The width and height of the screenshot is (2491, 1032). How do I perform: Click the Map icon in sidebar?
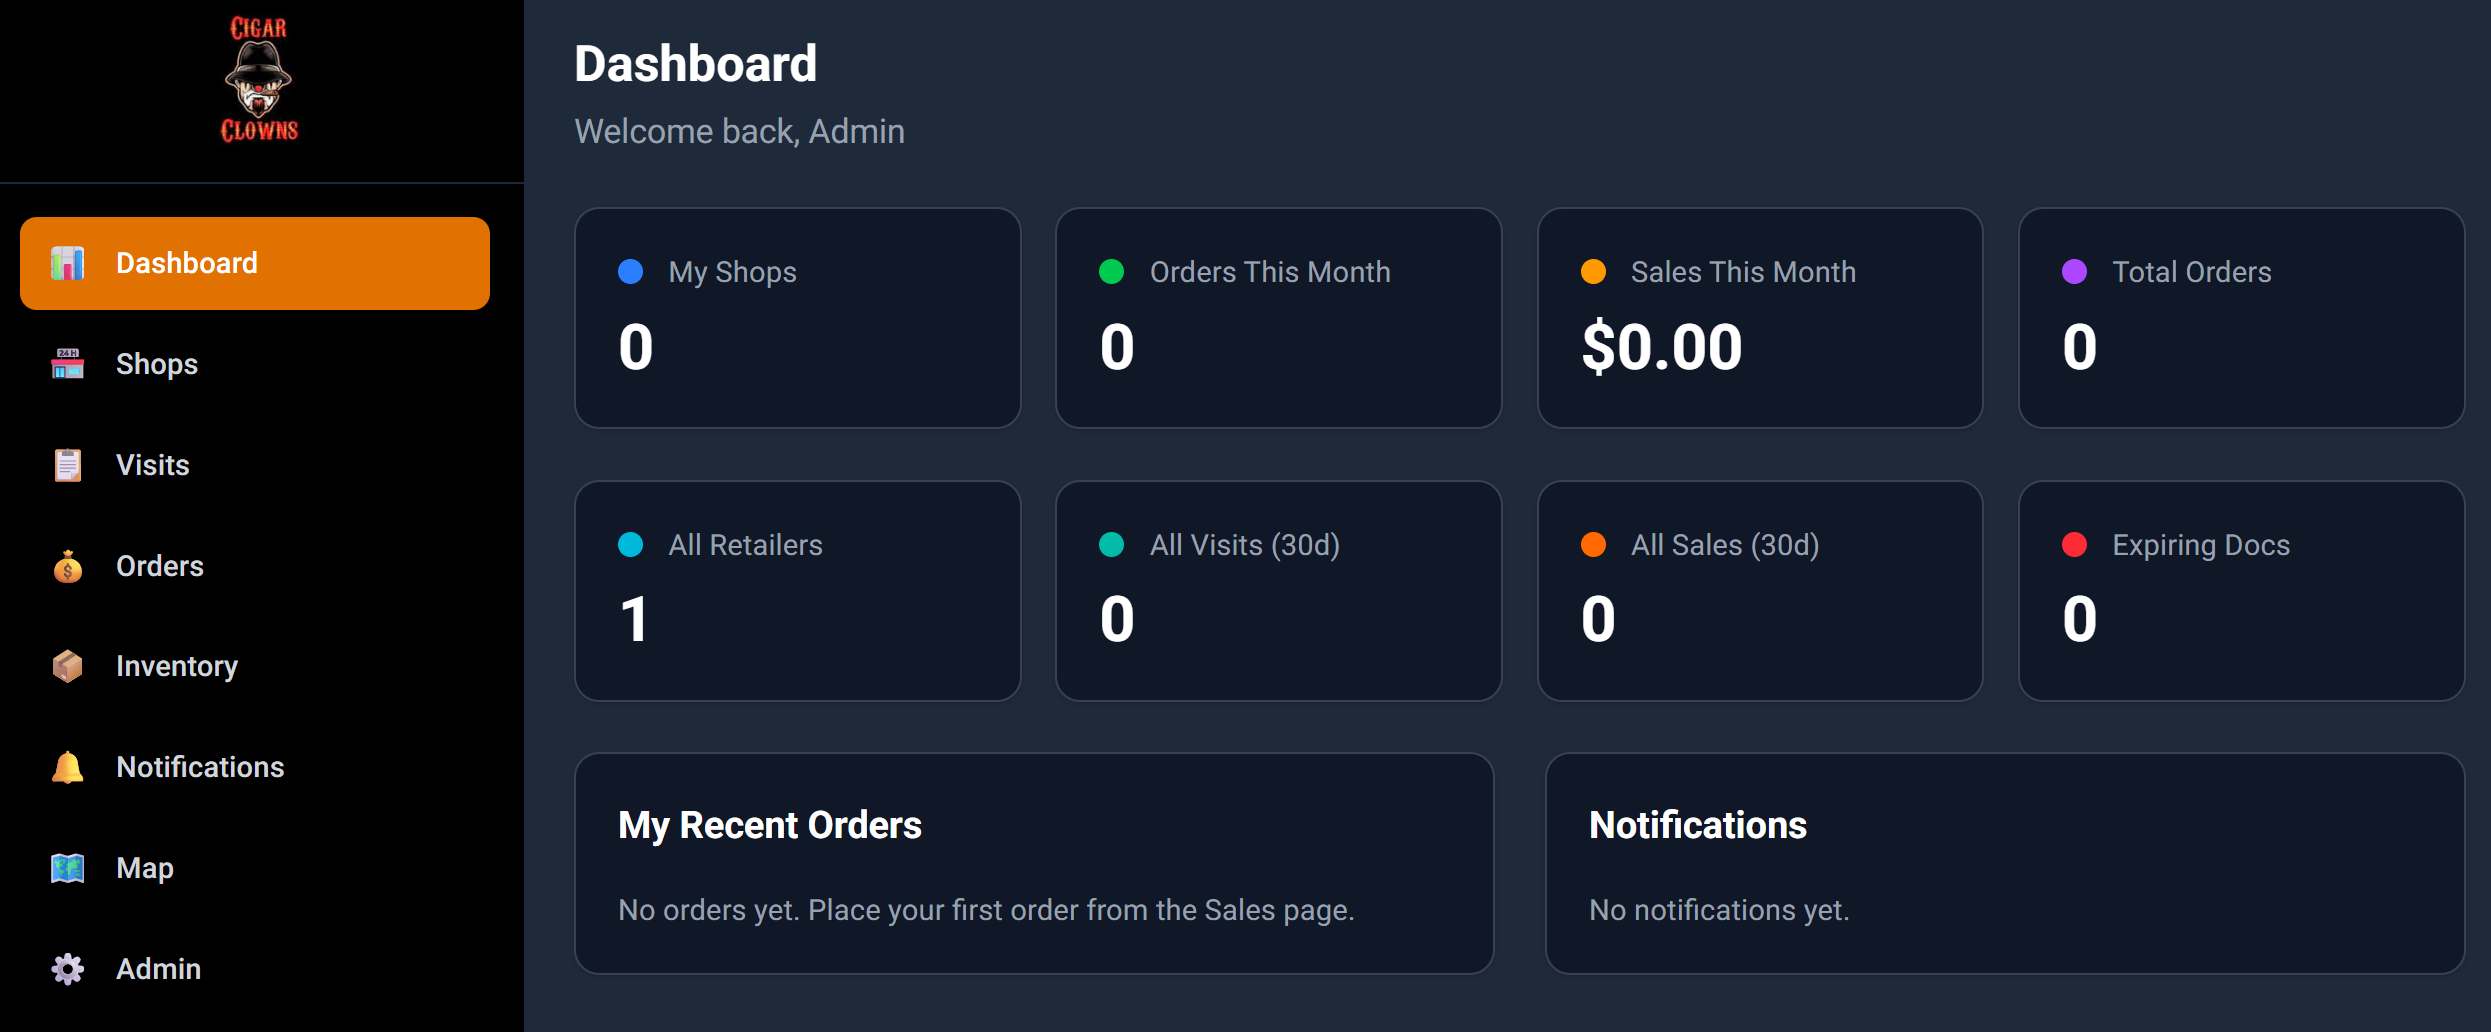pyautogui.click(x=68, y=868)
